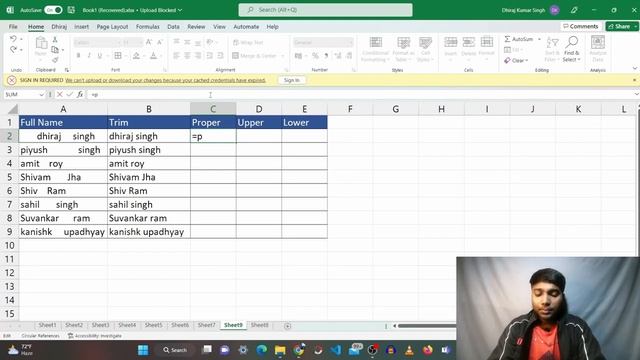
Task: Cancel formula entry with X icon
Action: coord(60,94)
